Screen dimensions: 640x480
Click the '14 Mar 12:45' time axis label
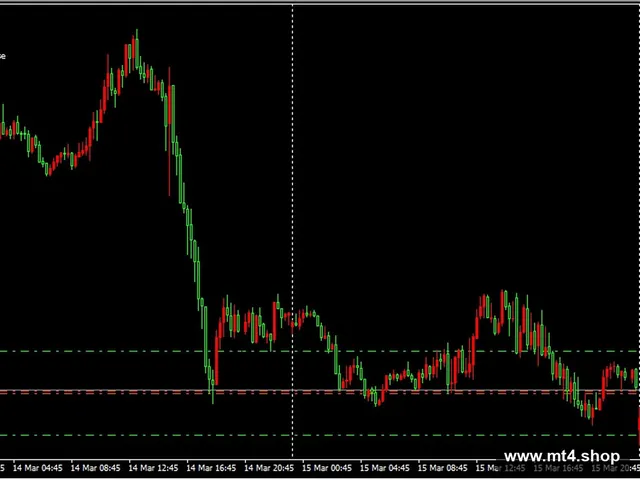153,468
